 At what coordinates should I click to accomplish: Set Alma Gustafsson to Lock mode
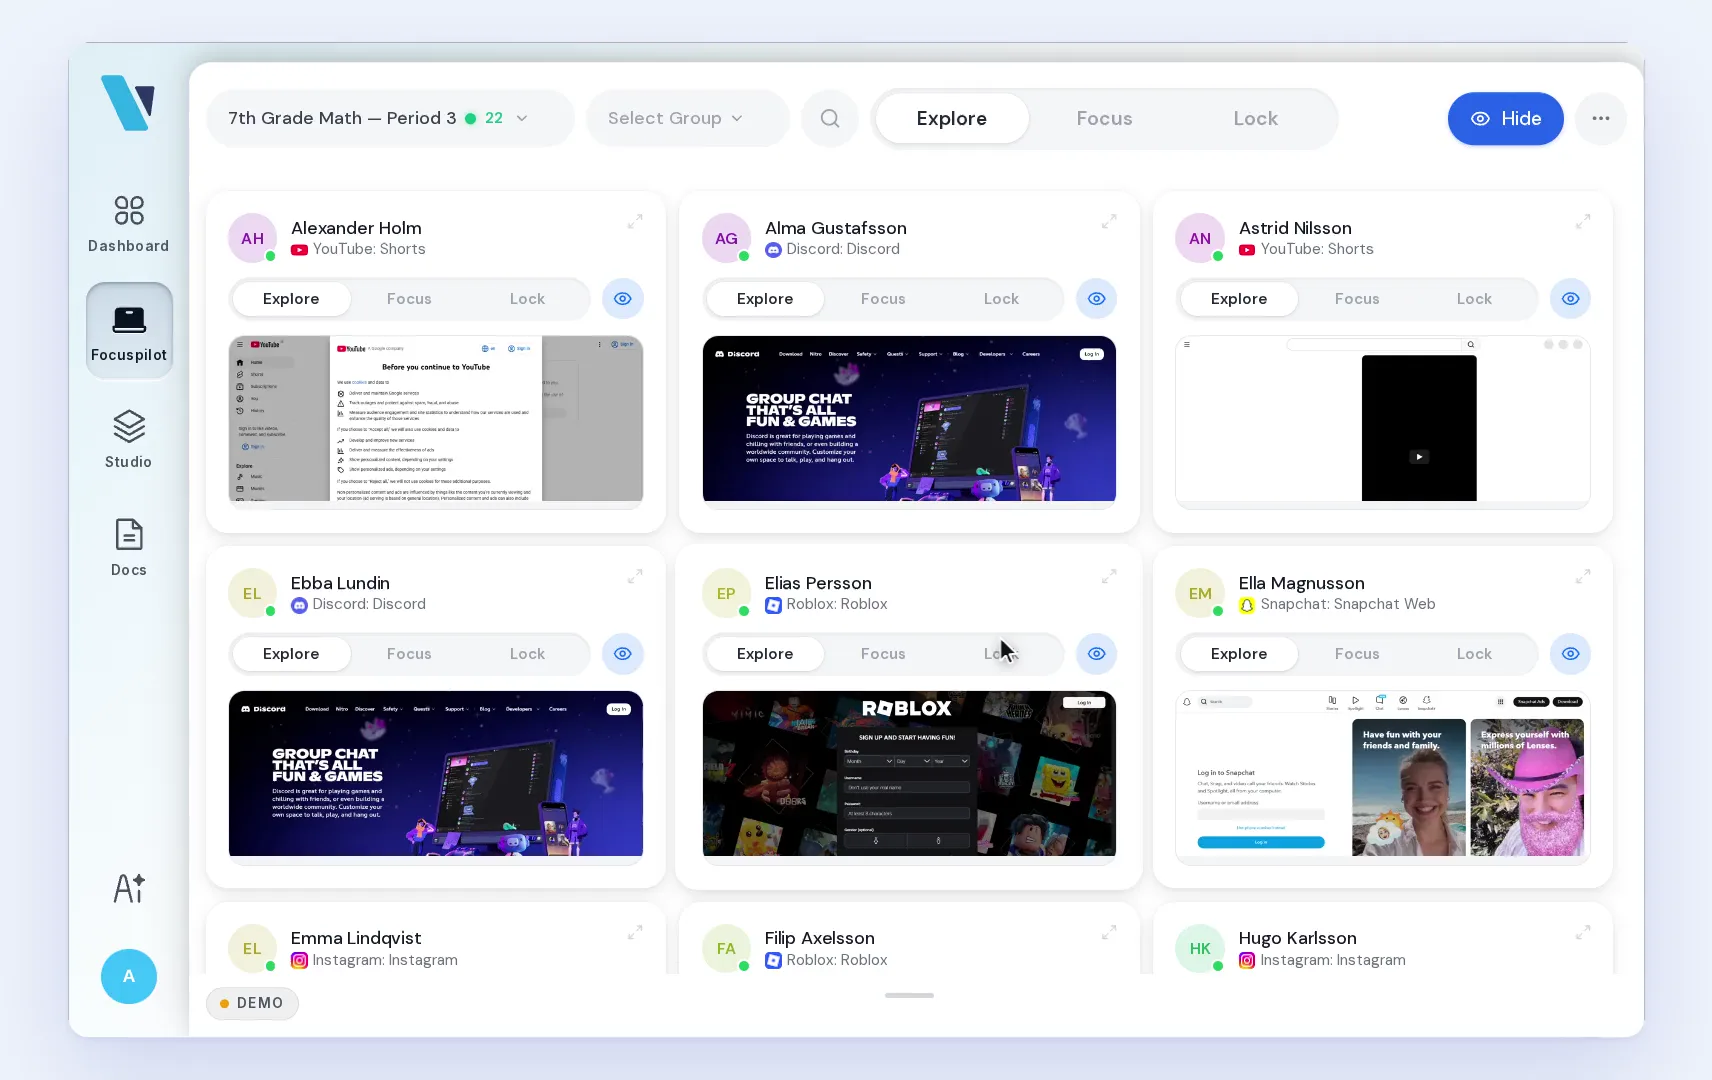pos(1001,299)
